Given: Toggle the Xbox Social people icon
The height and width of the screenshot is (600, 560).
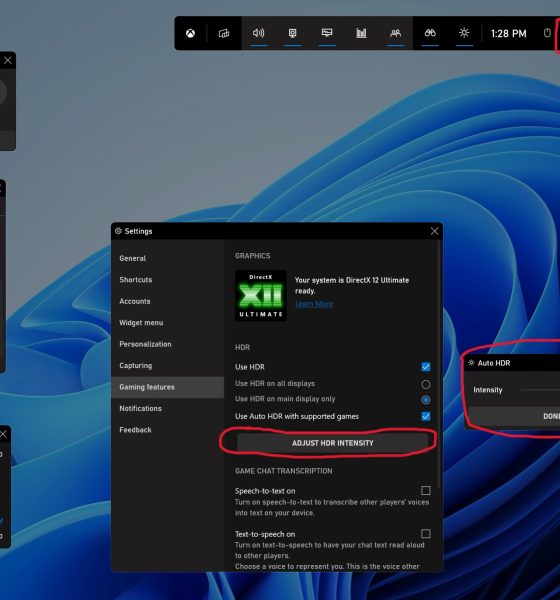Looking at the screenshot, I should coord(395,33).
